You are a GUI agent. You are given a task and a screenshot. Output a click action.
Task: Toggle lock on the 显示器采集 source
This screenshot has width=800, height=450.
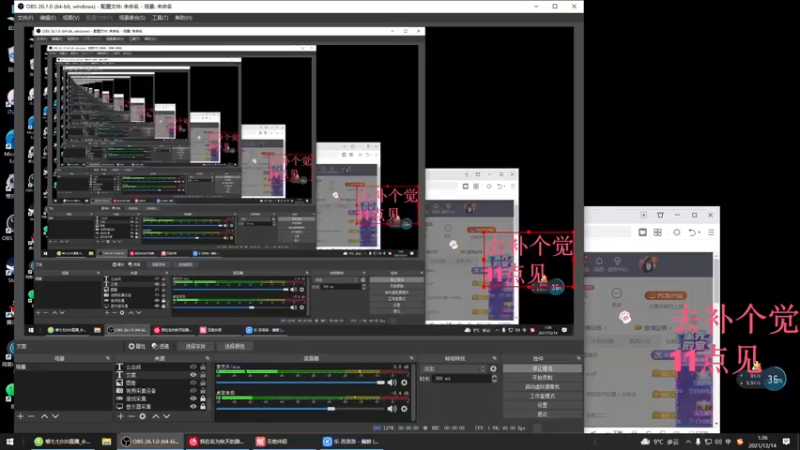click(x=203, y=407)
